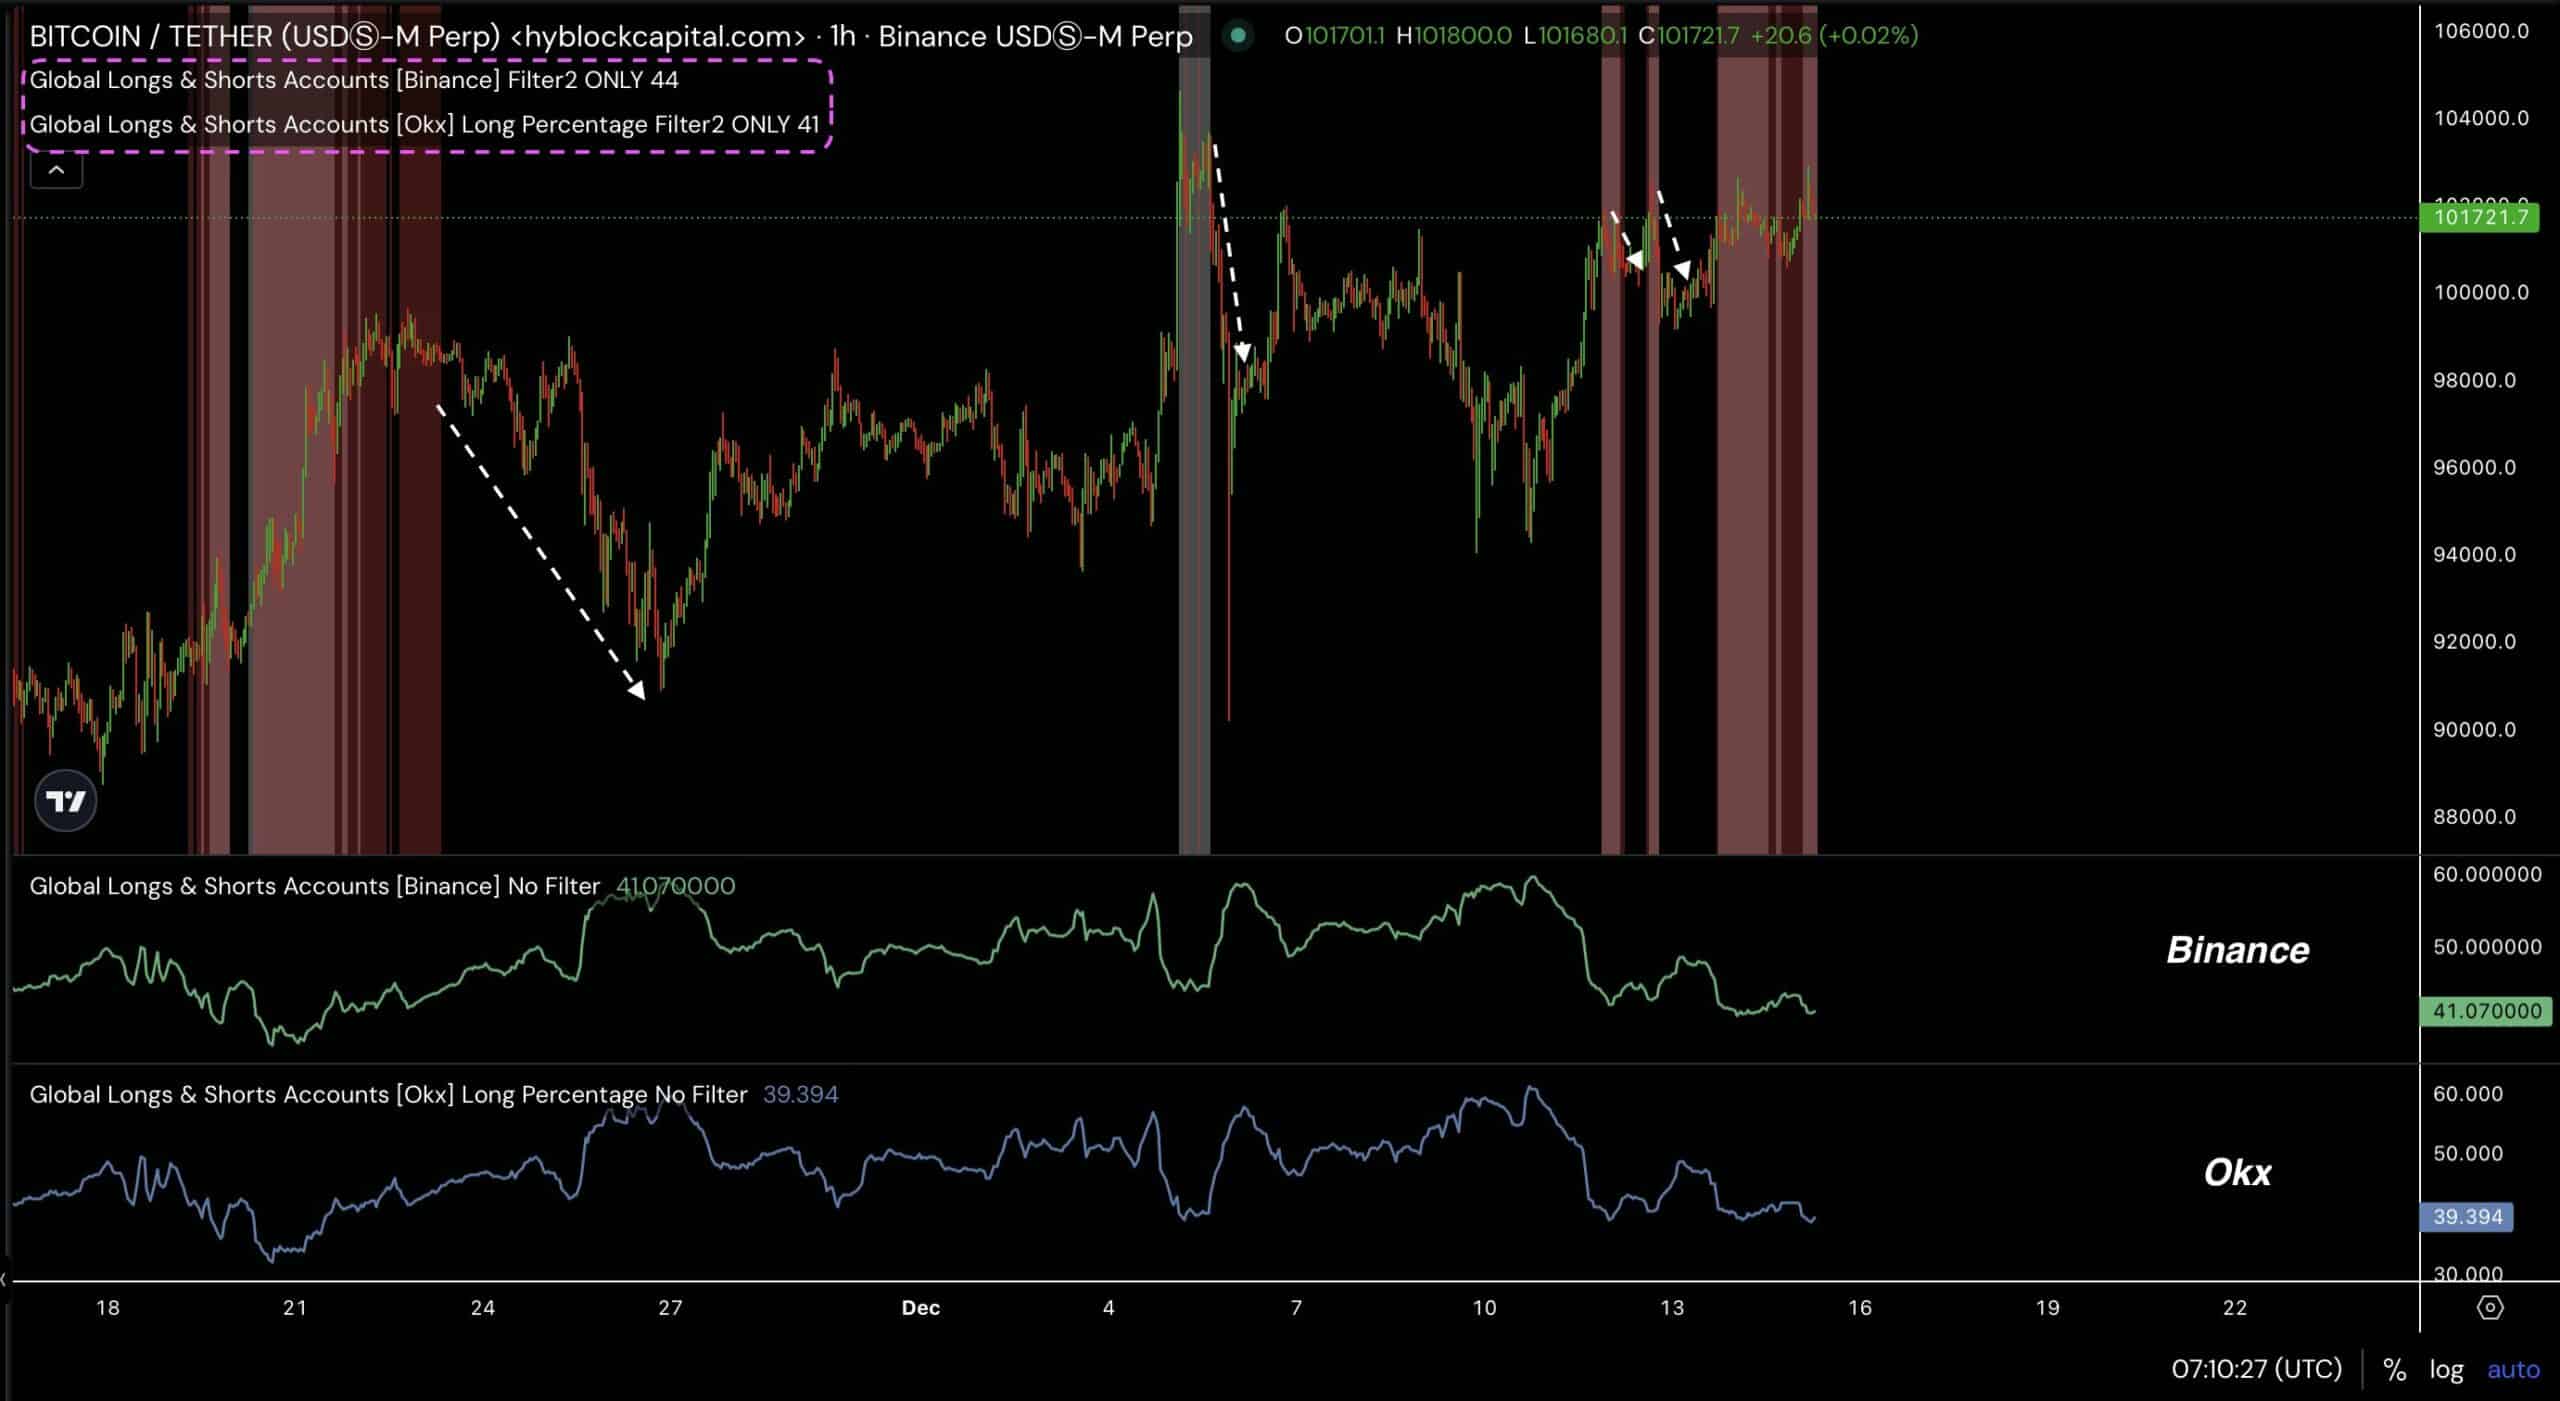Click the Binance value tag 41.070000
This screenshot has height=1401, width=2560.
2486,1011
